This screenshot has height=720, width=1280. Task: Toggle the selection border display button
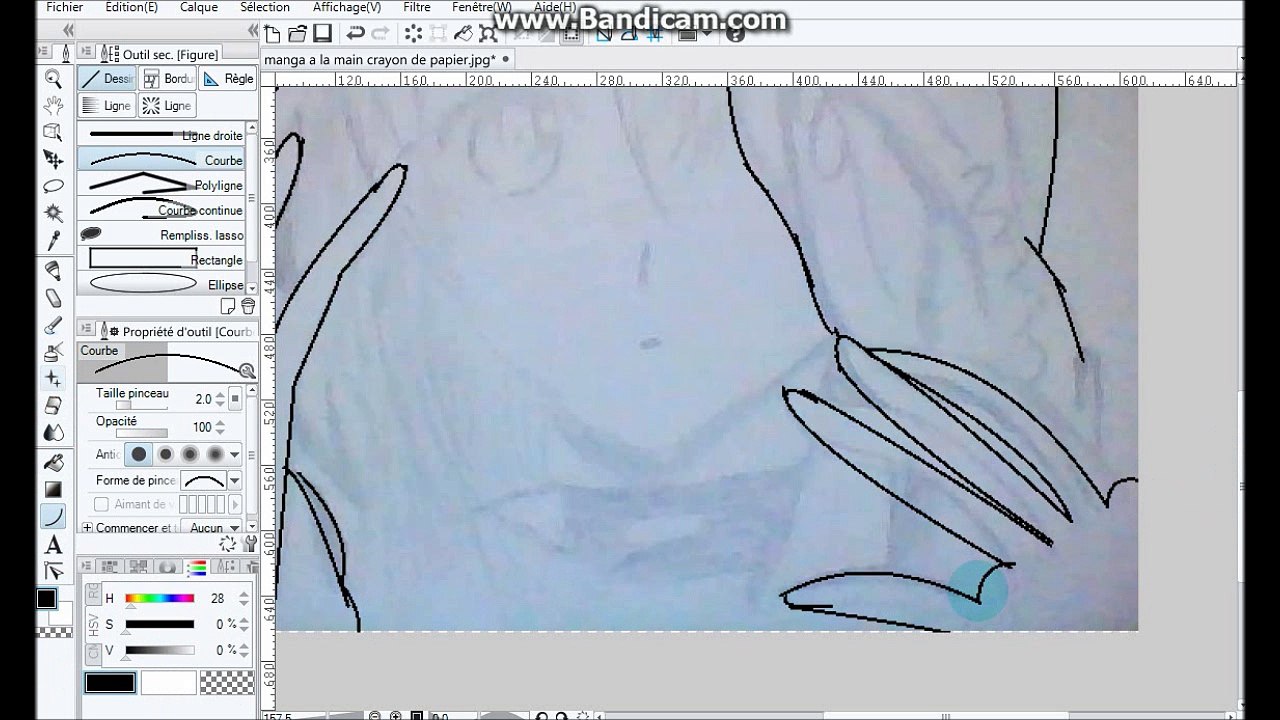click(x=571, y=34)
